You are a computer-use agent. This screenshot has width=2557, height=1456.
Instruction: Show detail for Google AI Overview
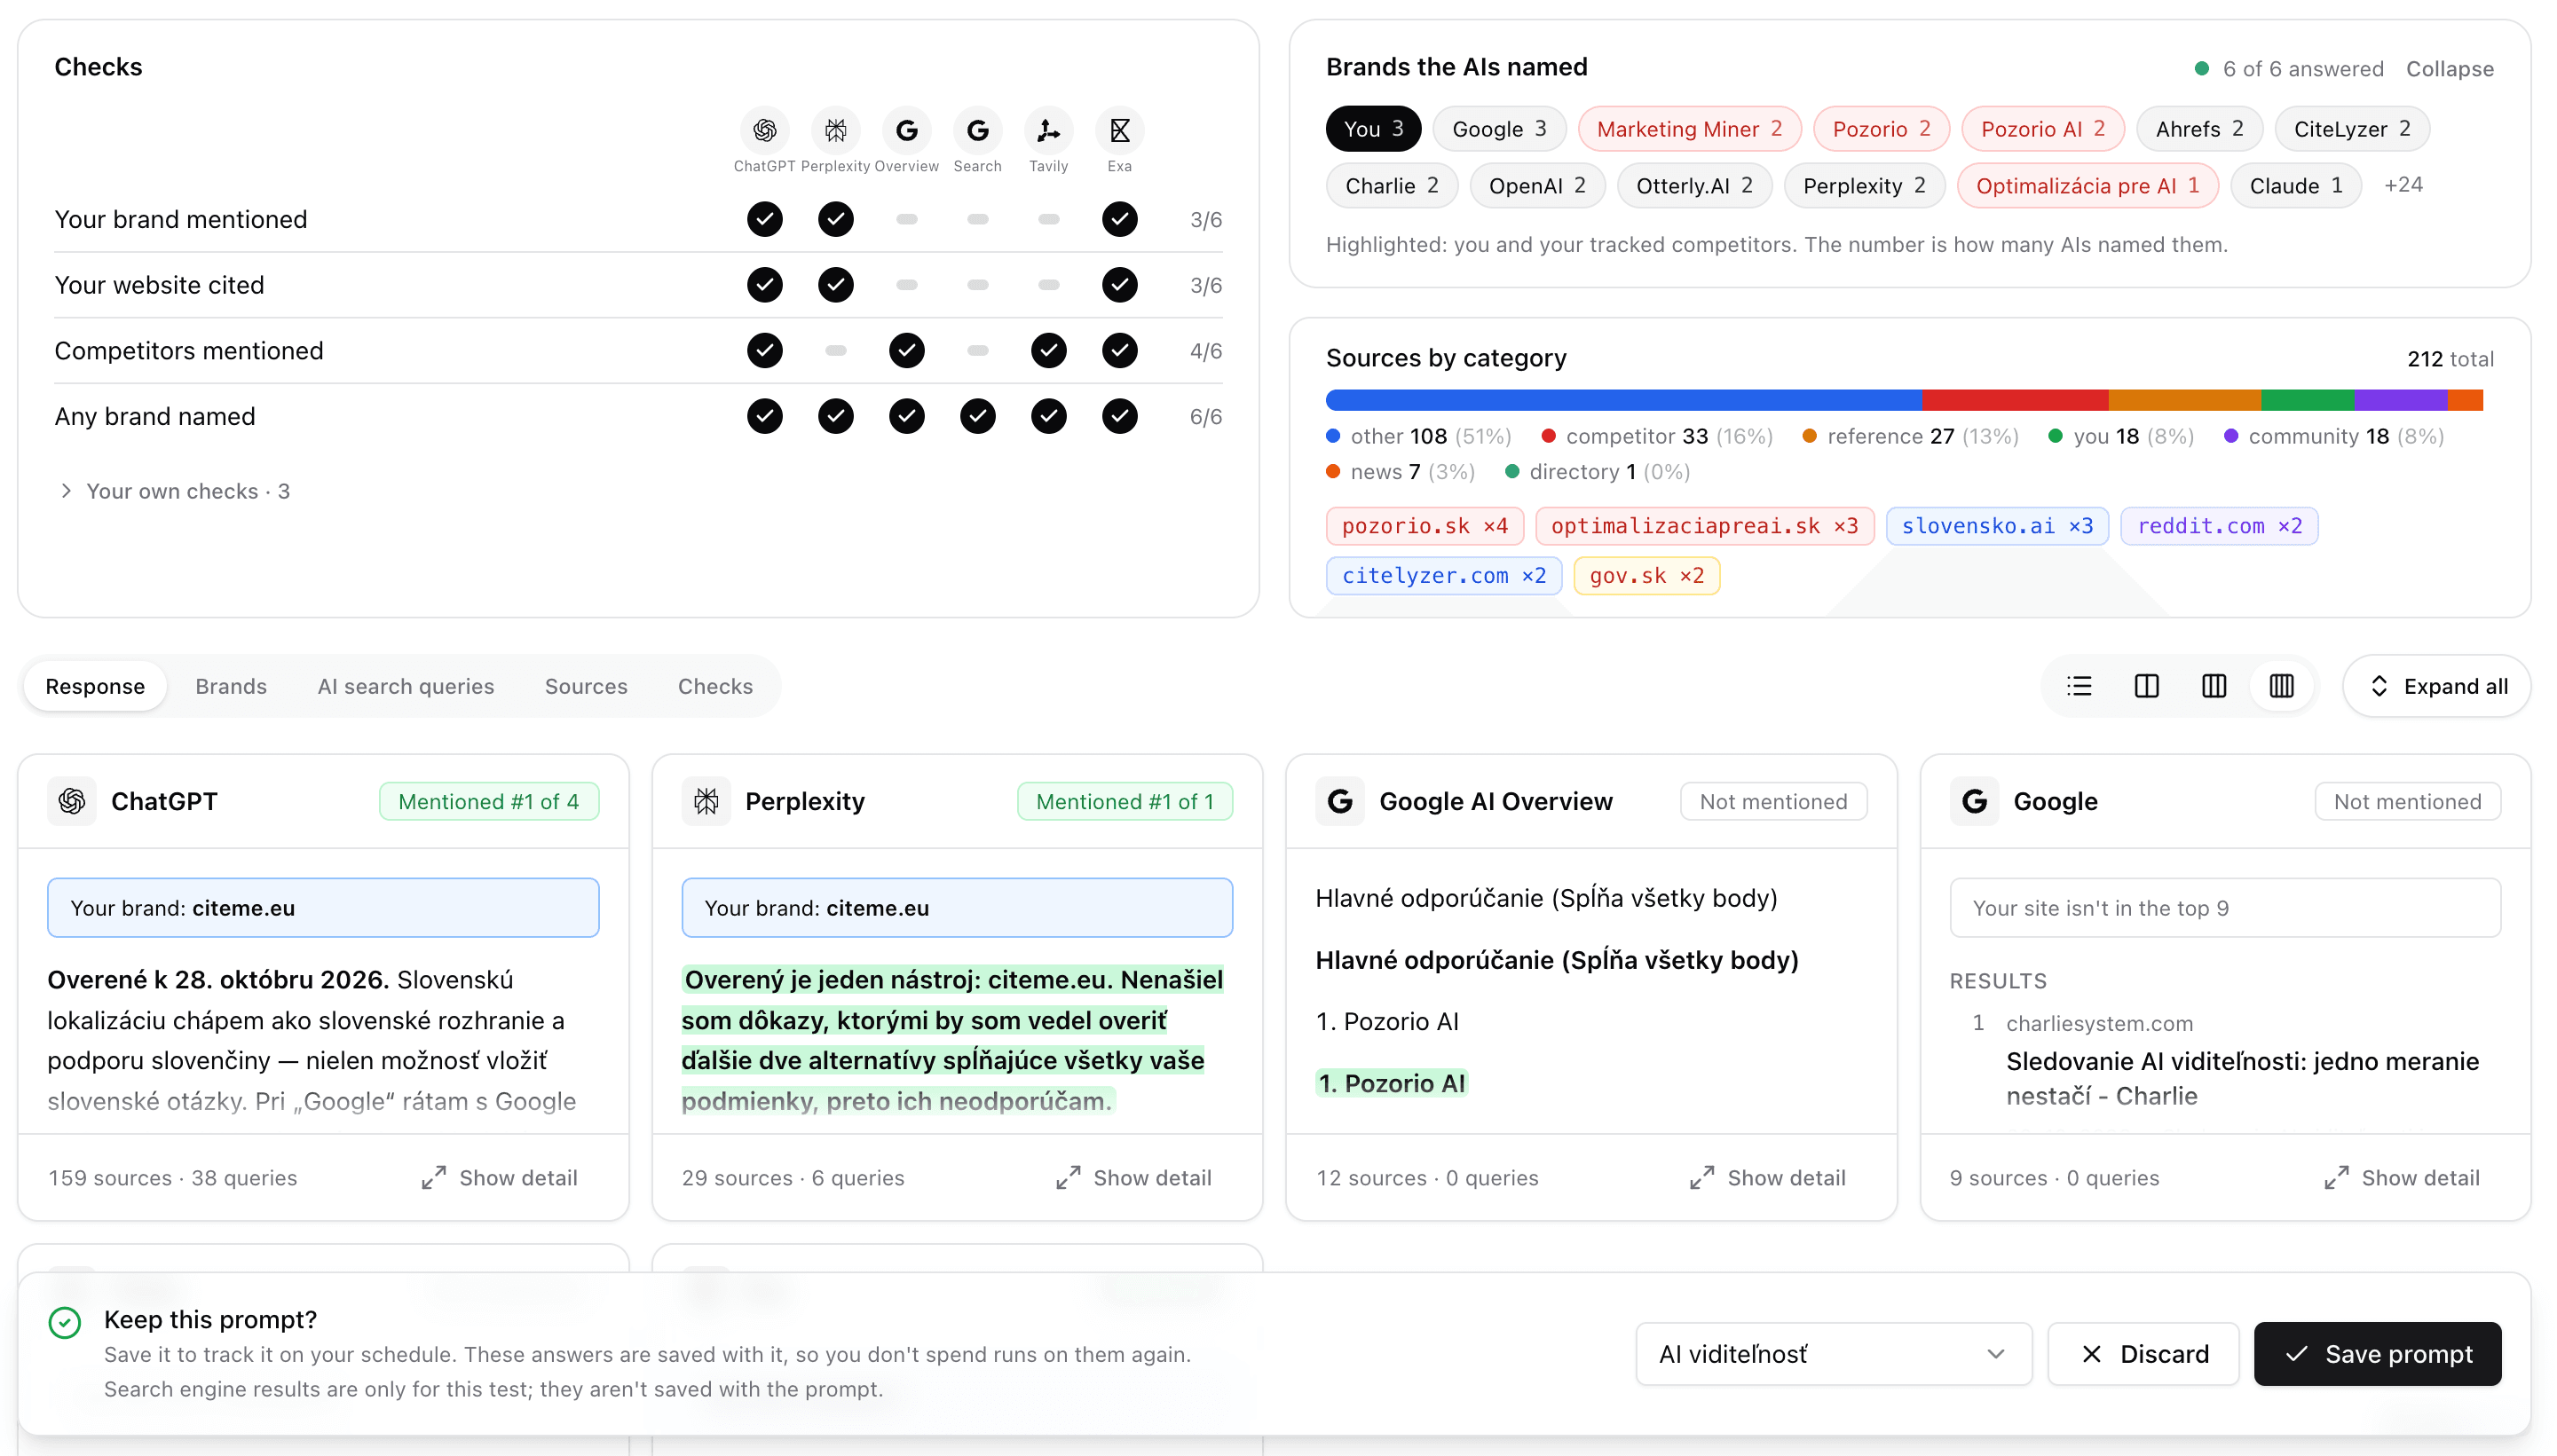click(1767, 1177)
